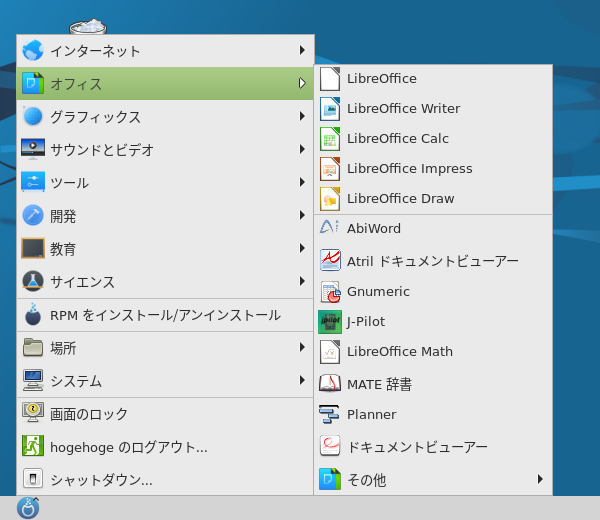Click the グラフィックス sphere icon

tap(33, 116)
